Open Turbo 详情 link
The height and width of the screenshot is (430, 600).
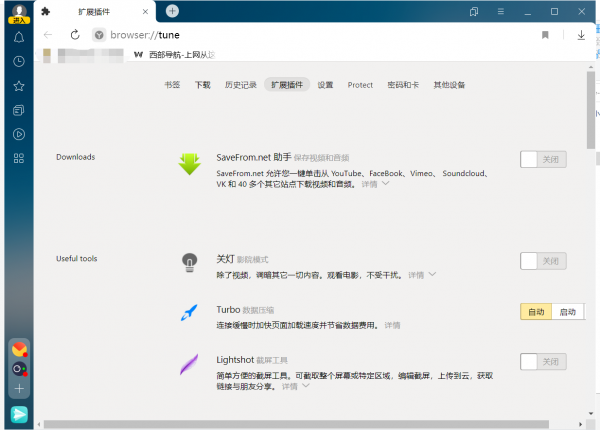(x=392, y=325)
